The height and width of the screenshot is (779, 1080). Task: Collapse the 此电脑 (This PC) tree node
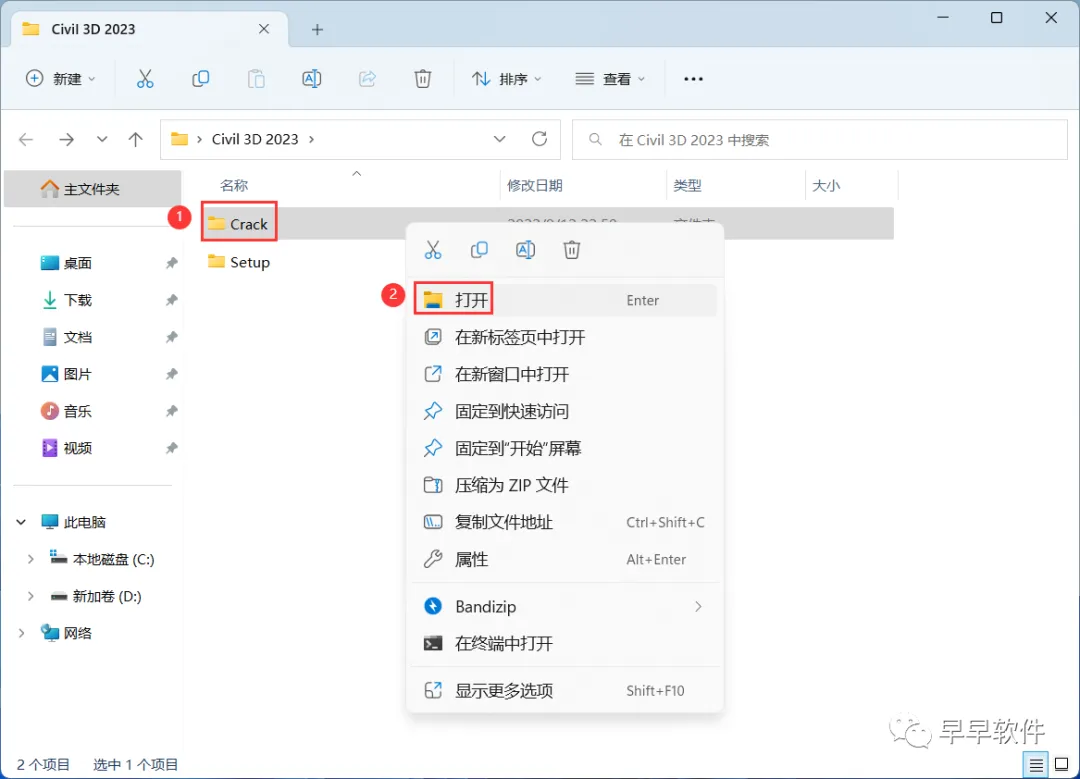21,522
